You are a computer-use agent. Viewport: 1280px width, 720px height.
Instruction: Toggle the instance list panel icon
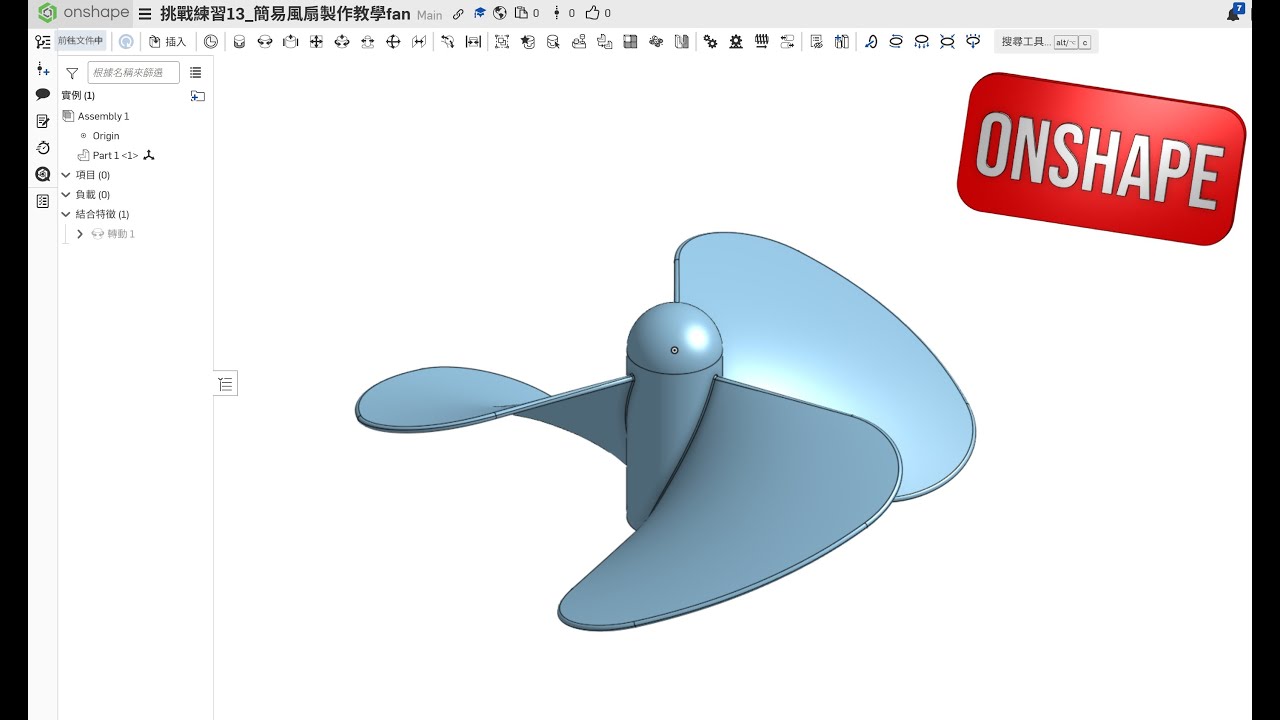[42, 42]
